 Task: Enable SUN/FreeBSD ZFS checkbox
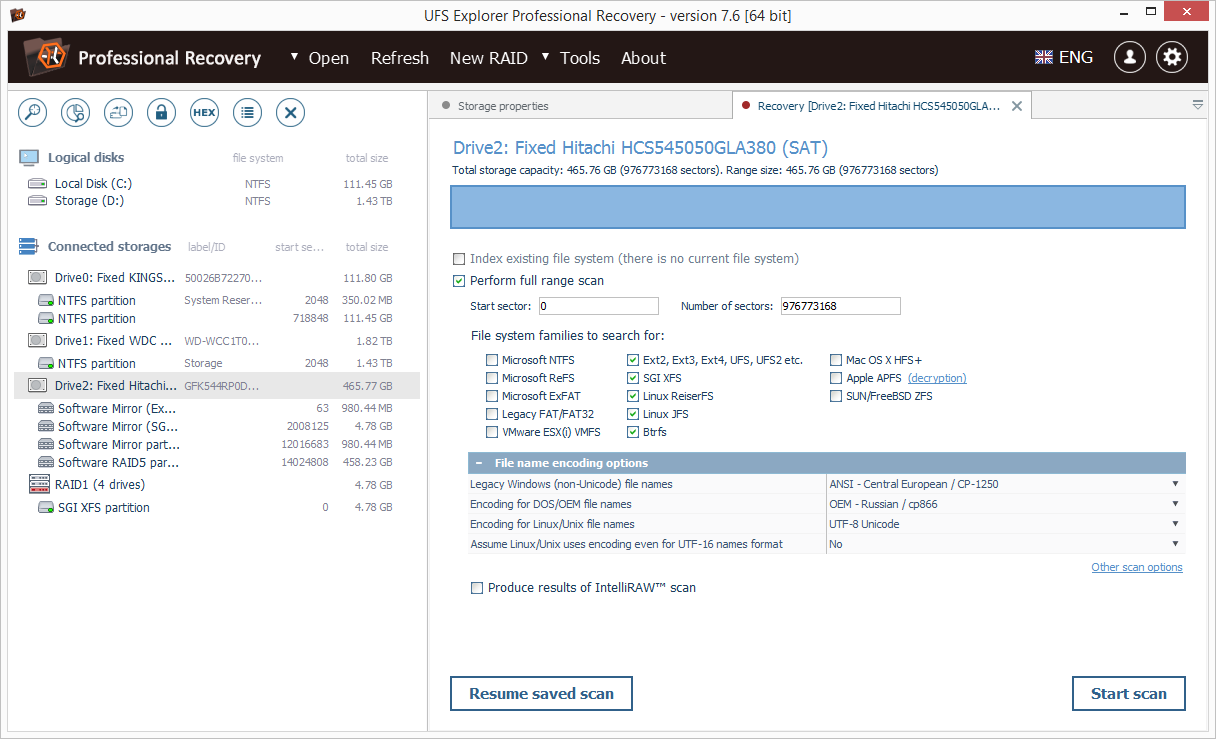(x=836, y=396)
